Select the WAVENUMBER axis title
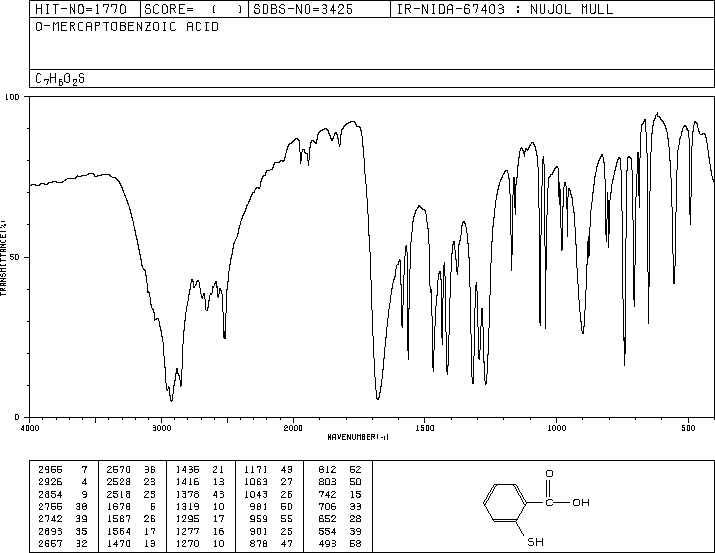Image resolution: width=715 pixels, height=553 pixels. click(x=358, y=437)
